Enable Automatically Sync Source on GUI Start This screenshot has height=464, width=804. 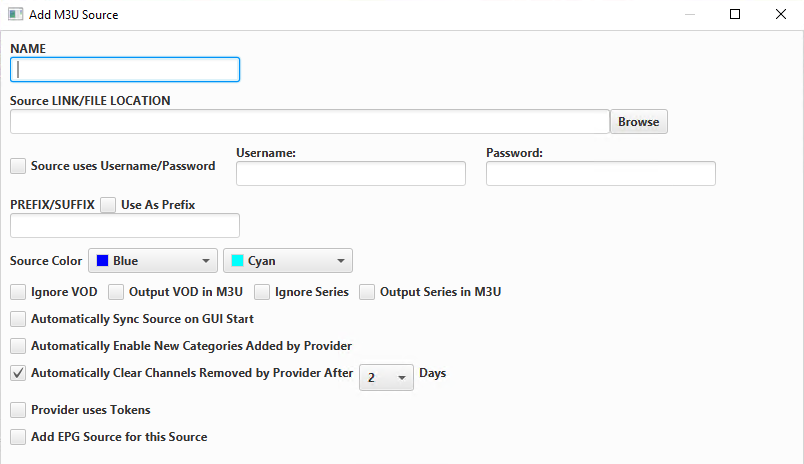[x=18, y=319]
